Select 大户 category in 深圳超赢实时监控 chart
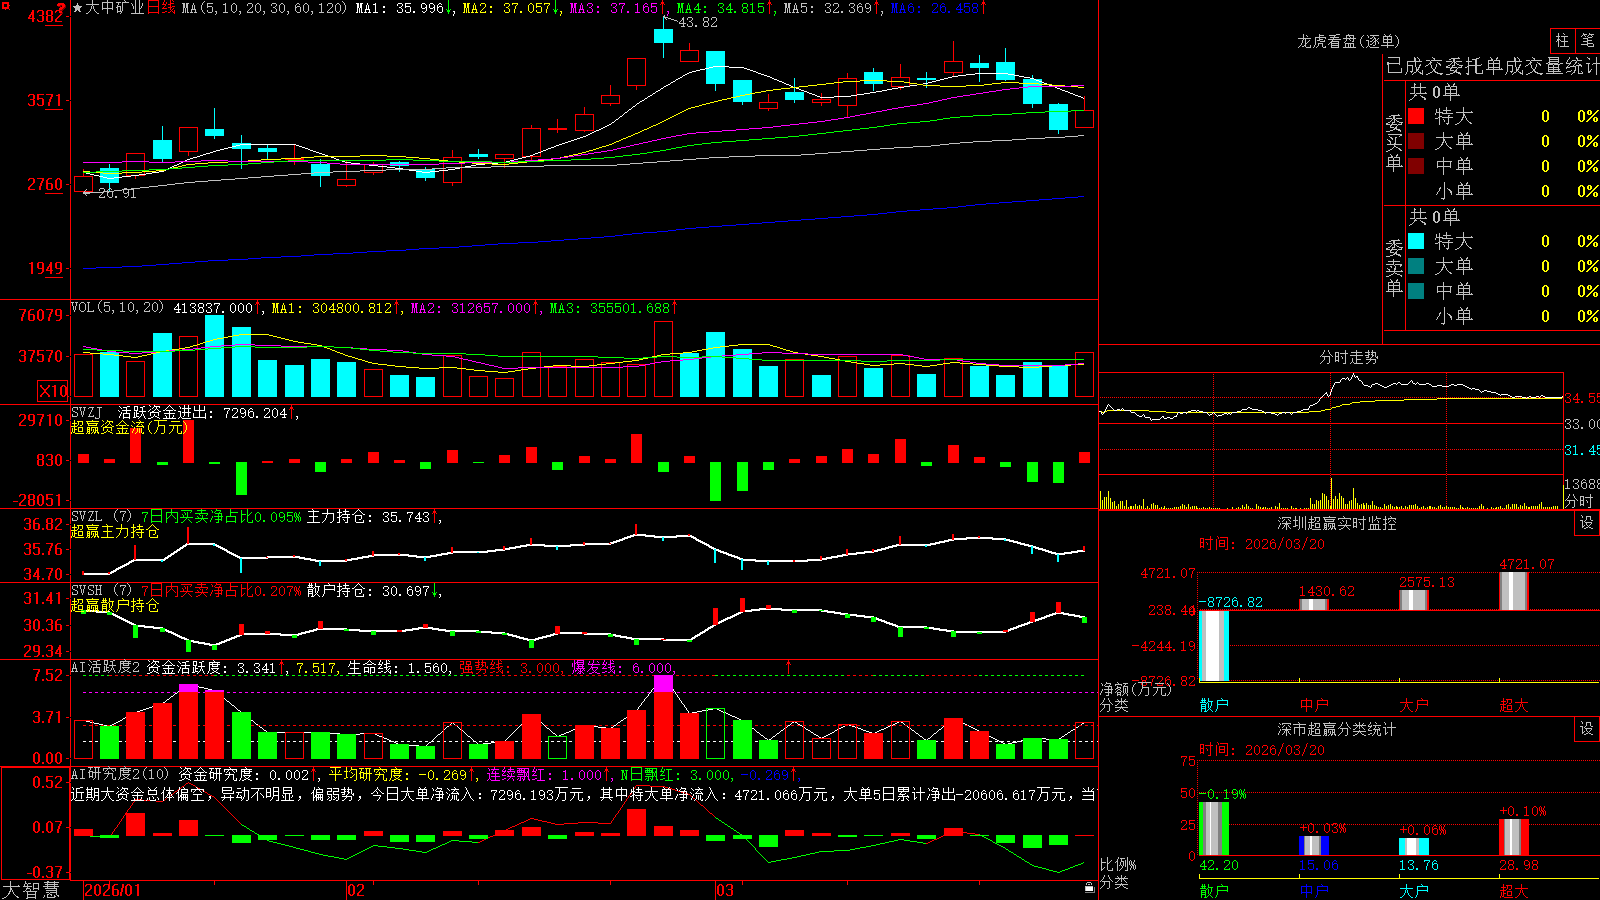This screenshot has width=1600, height=900. 1414,705
